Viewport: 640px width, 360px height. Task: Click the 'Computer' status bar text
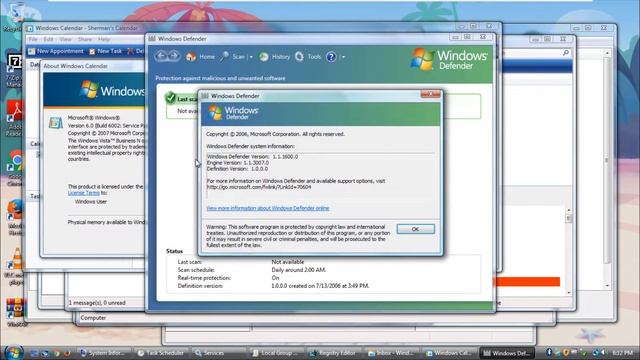[93, 318]
